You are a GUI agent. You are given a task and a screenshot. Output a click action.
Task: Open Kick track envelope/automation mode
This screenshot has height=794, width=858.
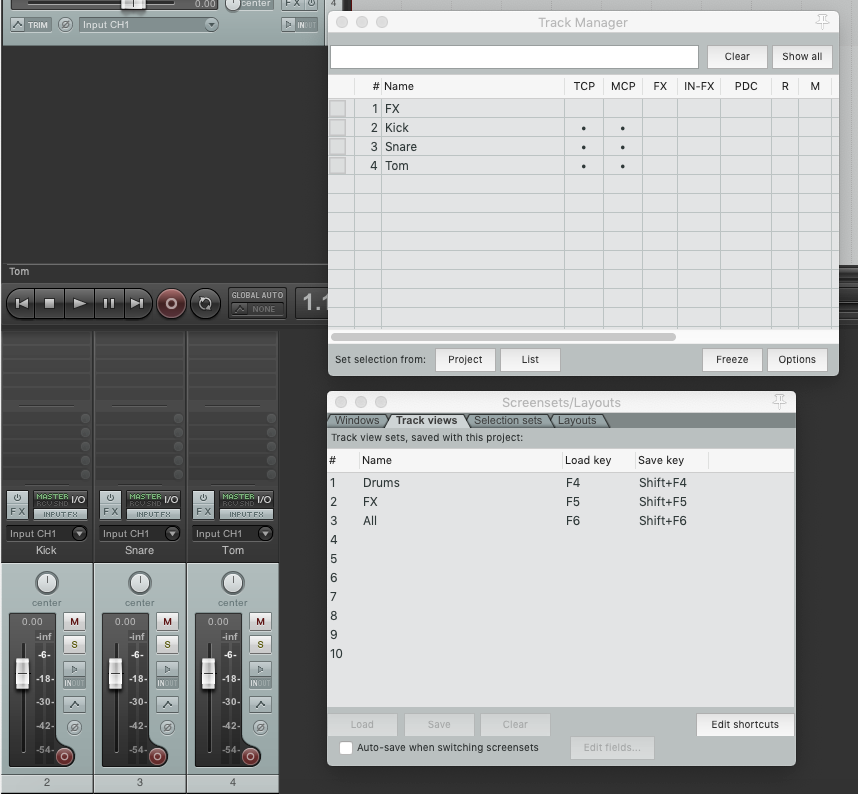pyautogui.click(x=74, y=704)
